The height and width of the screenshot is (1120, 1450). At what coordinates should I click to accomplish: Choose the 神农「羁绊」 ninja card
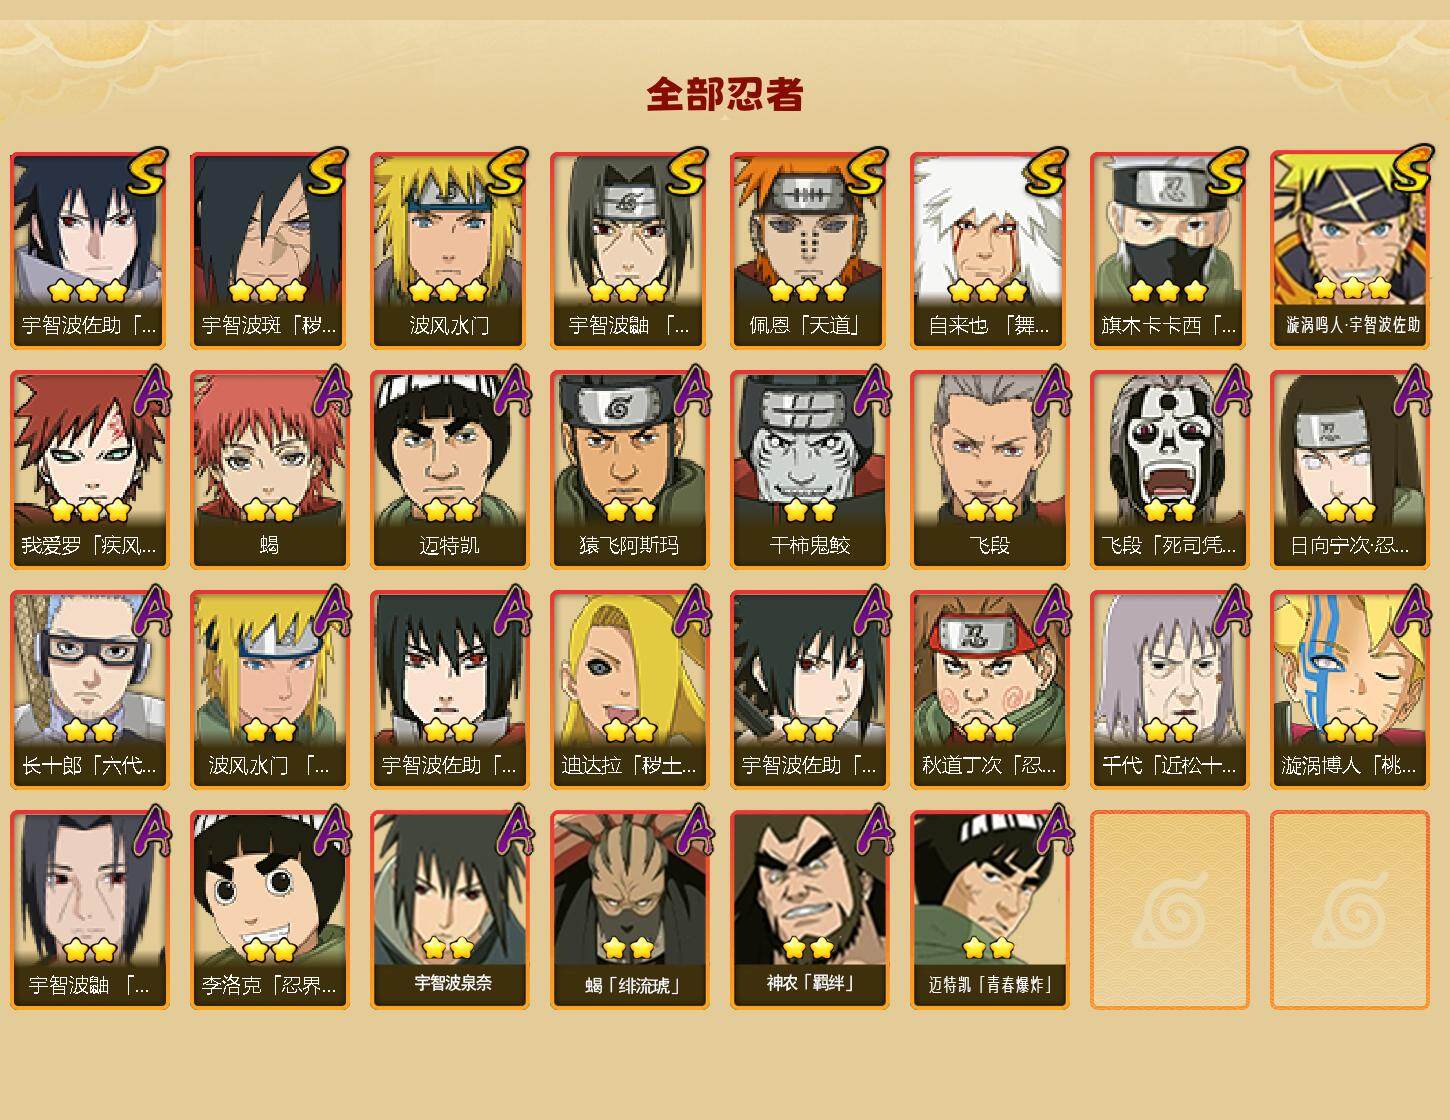click(809, 910)
